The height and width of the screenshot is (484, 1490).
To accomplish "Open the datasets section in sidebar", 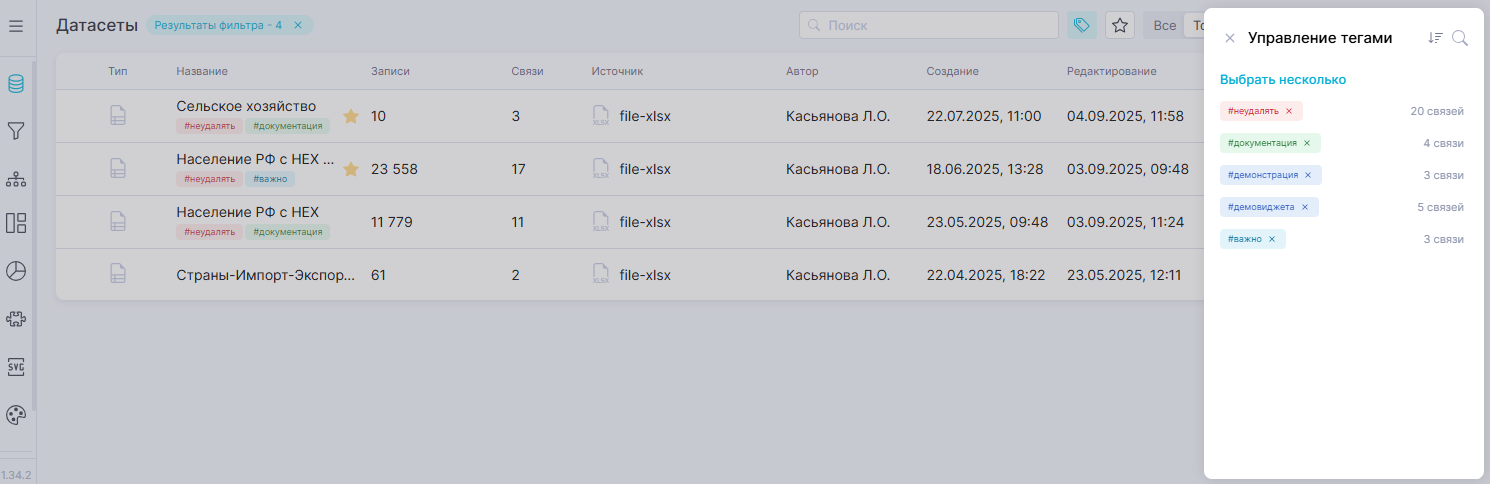I will pos(16,84).
